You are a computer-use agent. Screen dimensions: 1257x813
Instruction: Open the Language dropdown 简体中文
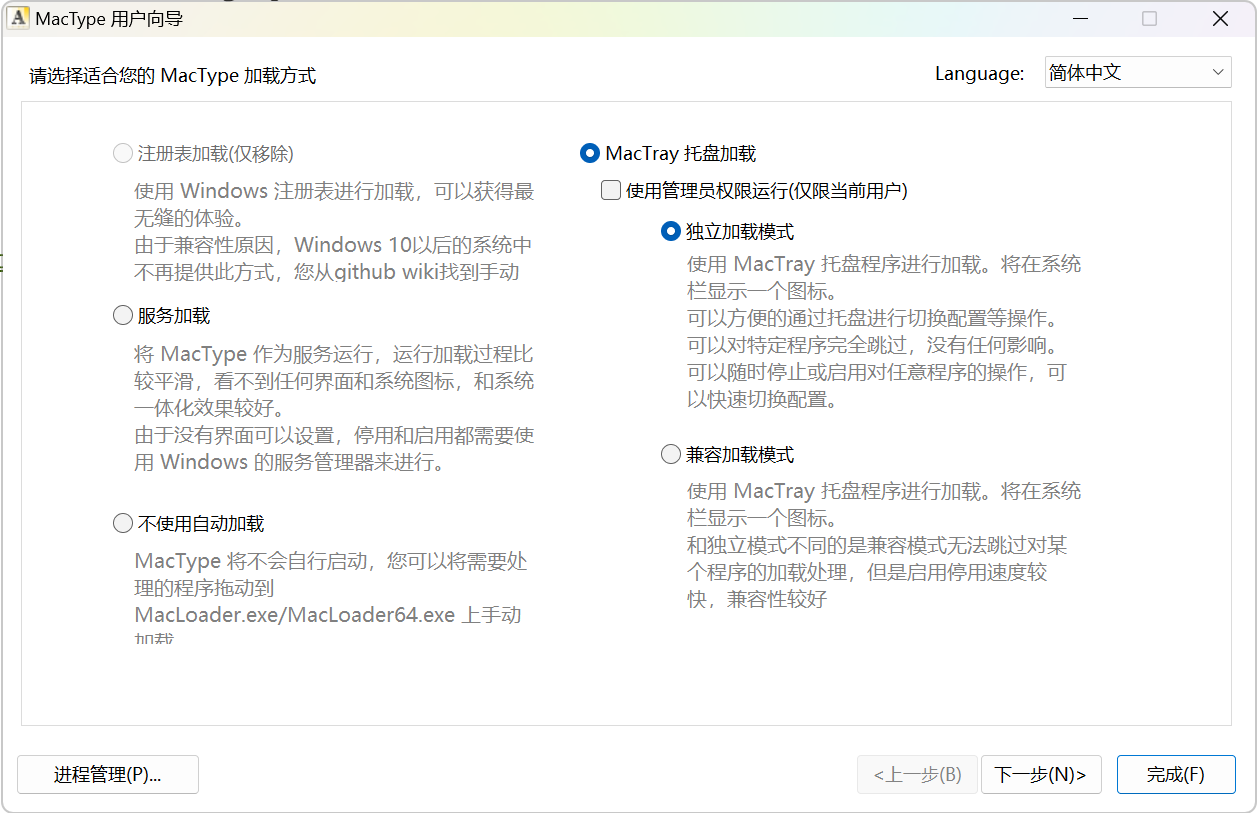point(1138,73)
